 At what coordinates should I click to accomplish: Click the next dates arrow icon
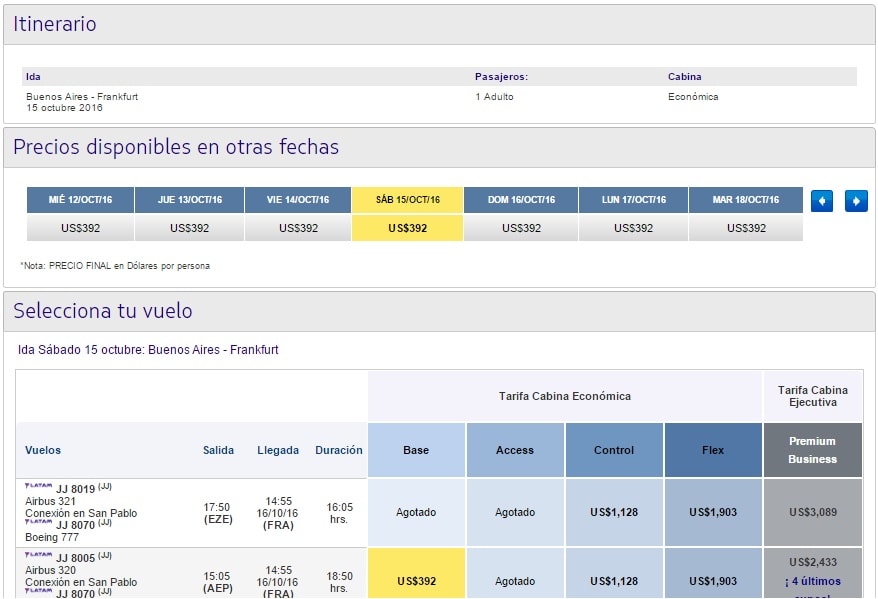856,200
